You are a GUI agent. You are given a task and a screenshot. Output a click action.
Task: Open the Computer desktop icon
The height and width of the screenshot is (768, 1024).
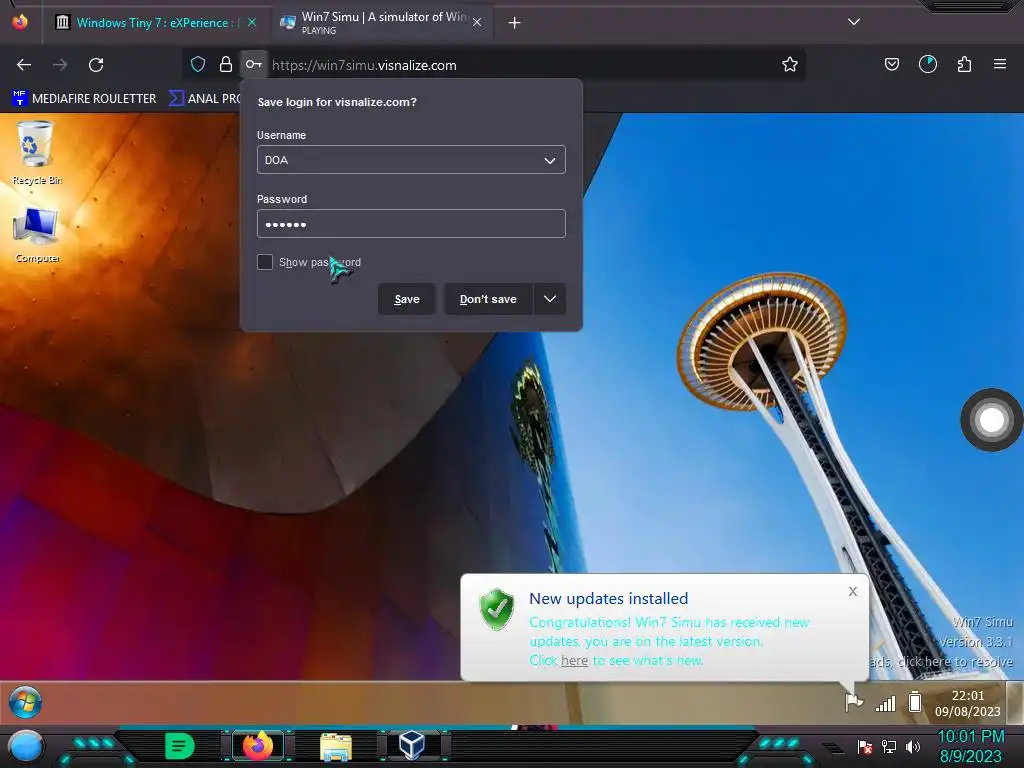click(x=37, y=235)
